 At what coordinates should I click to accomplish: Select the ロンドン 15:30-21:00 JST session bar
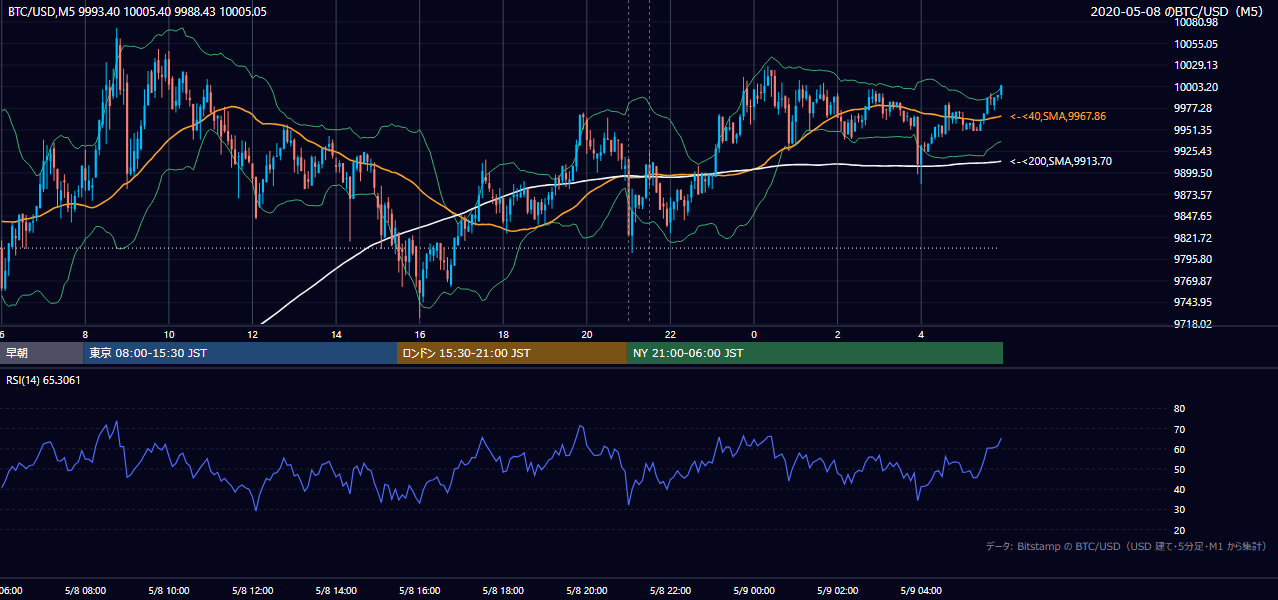(x=512, y=353)
